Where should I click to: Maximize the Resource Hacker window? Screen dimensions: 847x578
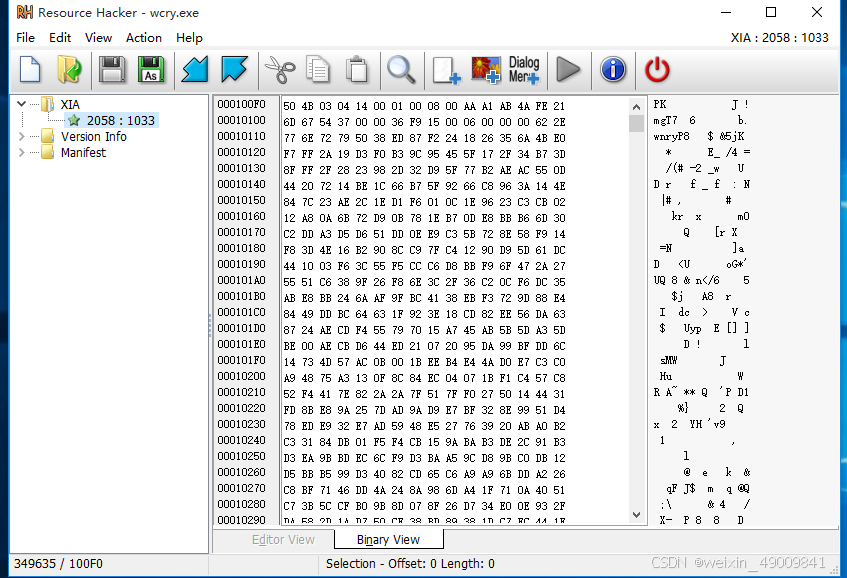click(771, 12)
